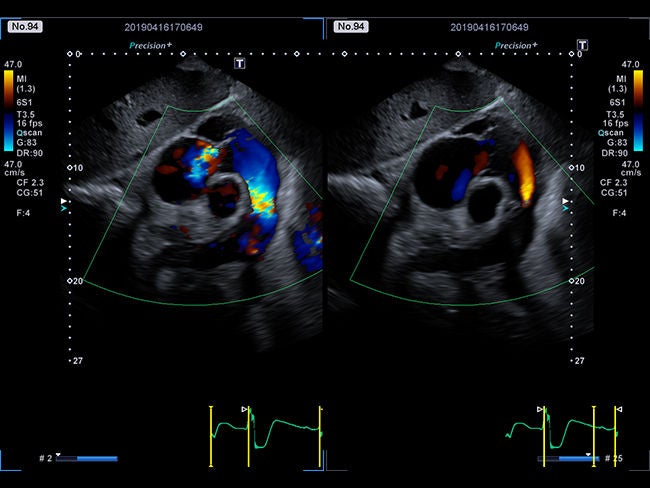Select the white focus arrow on left depth scale

pos(63,201)
